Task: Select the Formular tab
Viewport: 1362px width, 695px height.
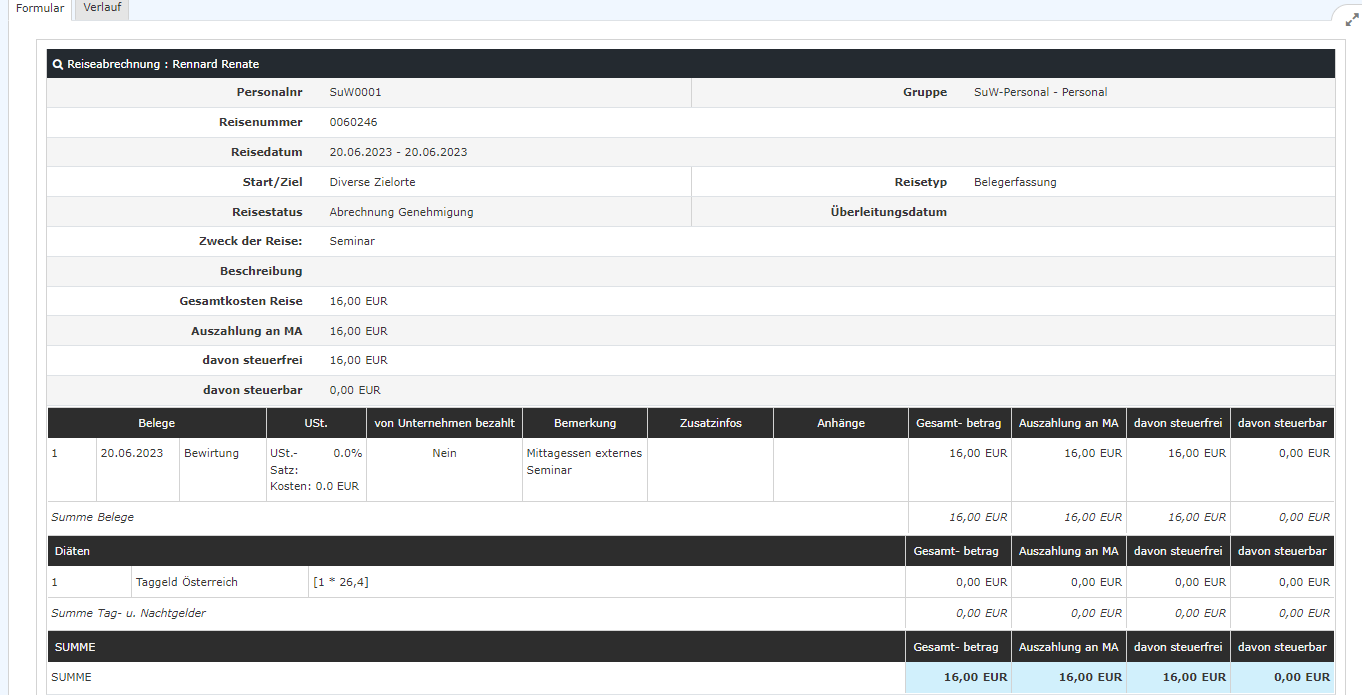Action: pyautogui.click(x=40, y=9)
